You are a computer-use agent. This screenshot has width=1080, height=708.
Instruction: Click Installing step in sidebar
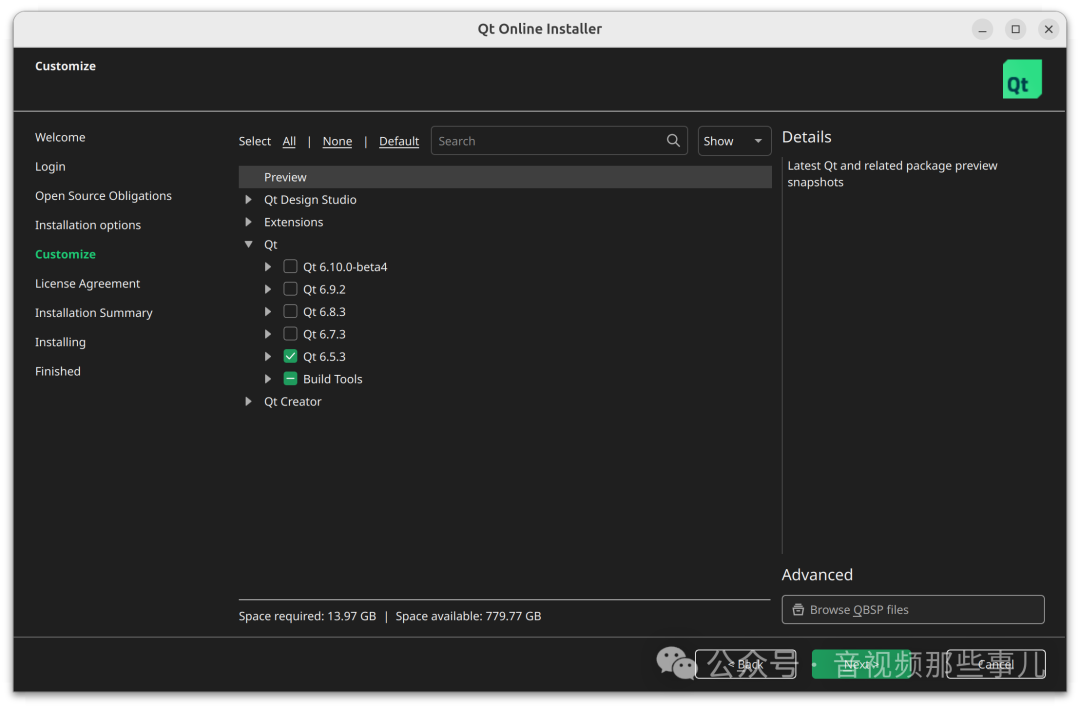pos(61,342)
